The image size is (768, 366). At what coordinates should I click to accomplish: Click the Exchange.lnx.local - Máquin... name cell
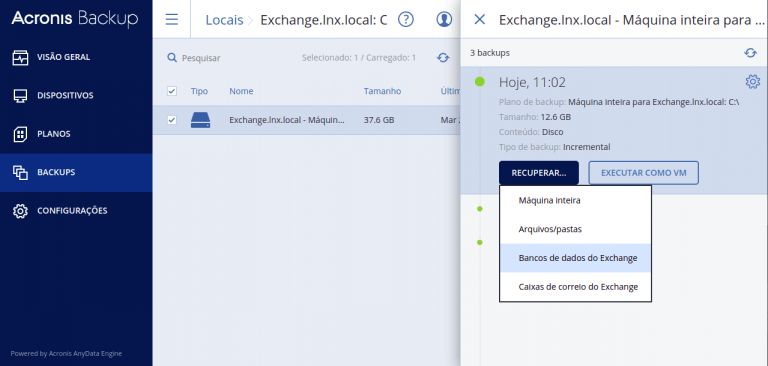(x=287, y=120)
